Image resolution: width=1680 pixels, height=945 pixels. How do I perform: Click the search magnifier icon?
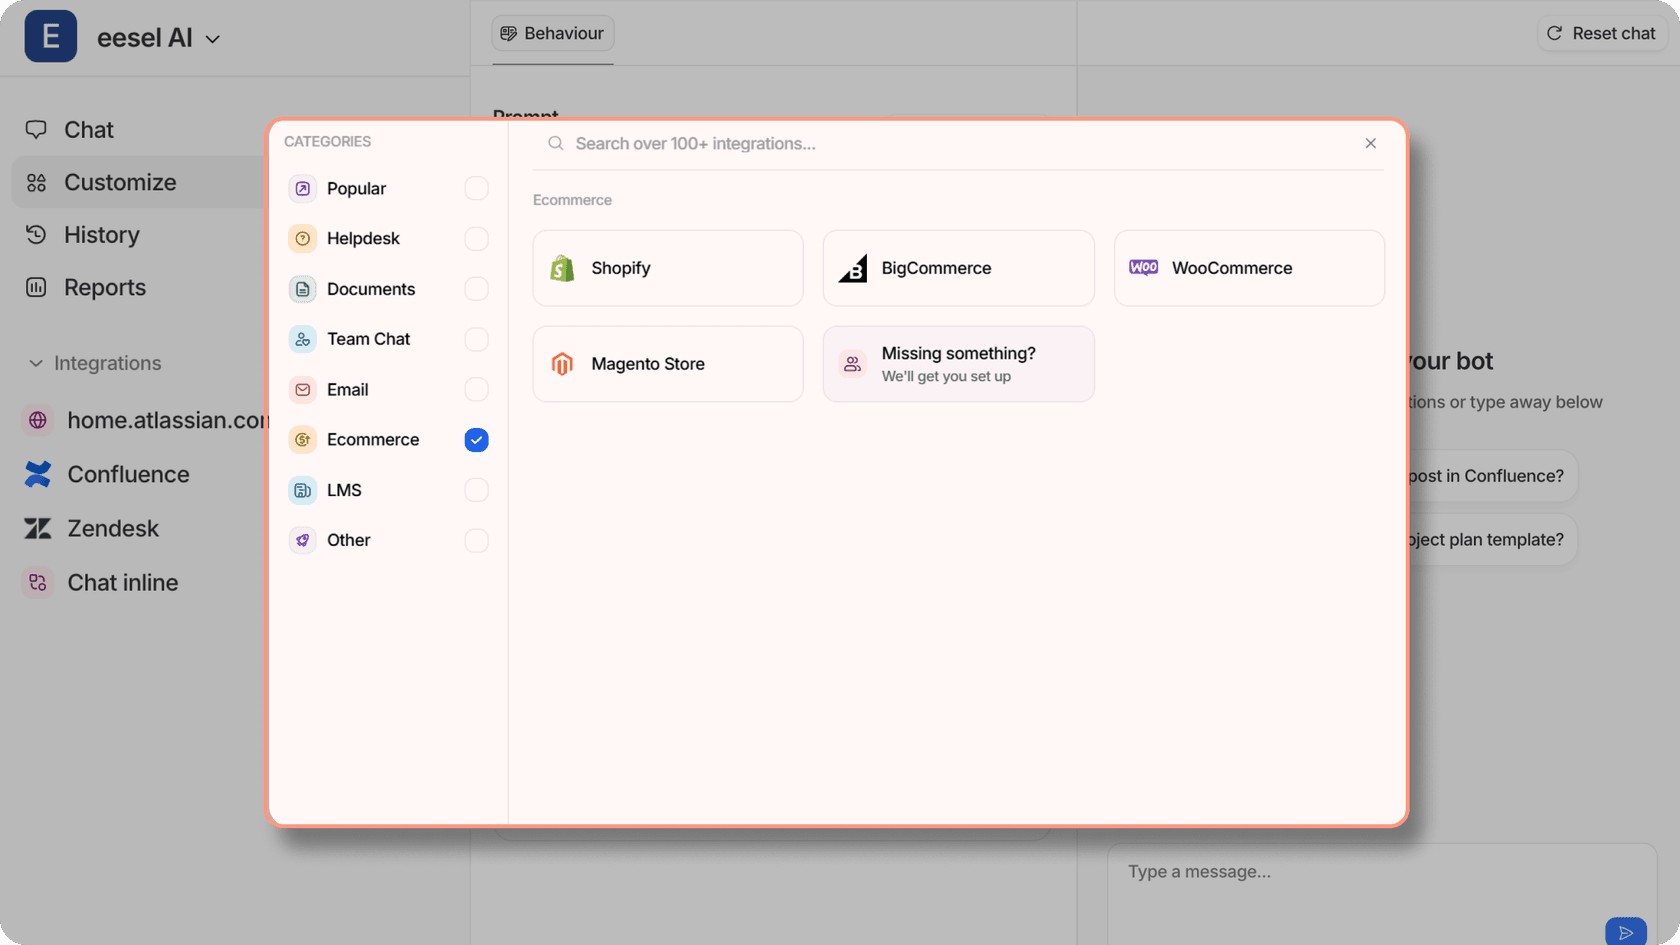point(555,143)
